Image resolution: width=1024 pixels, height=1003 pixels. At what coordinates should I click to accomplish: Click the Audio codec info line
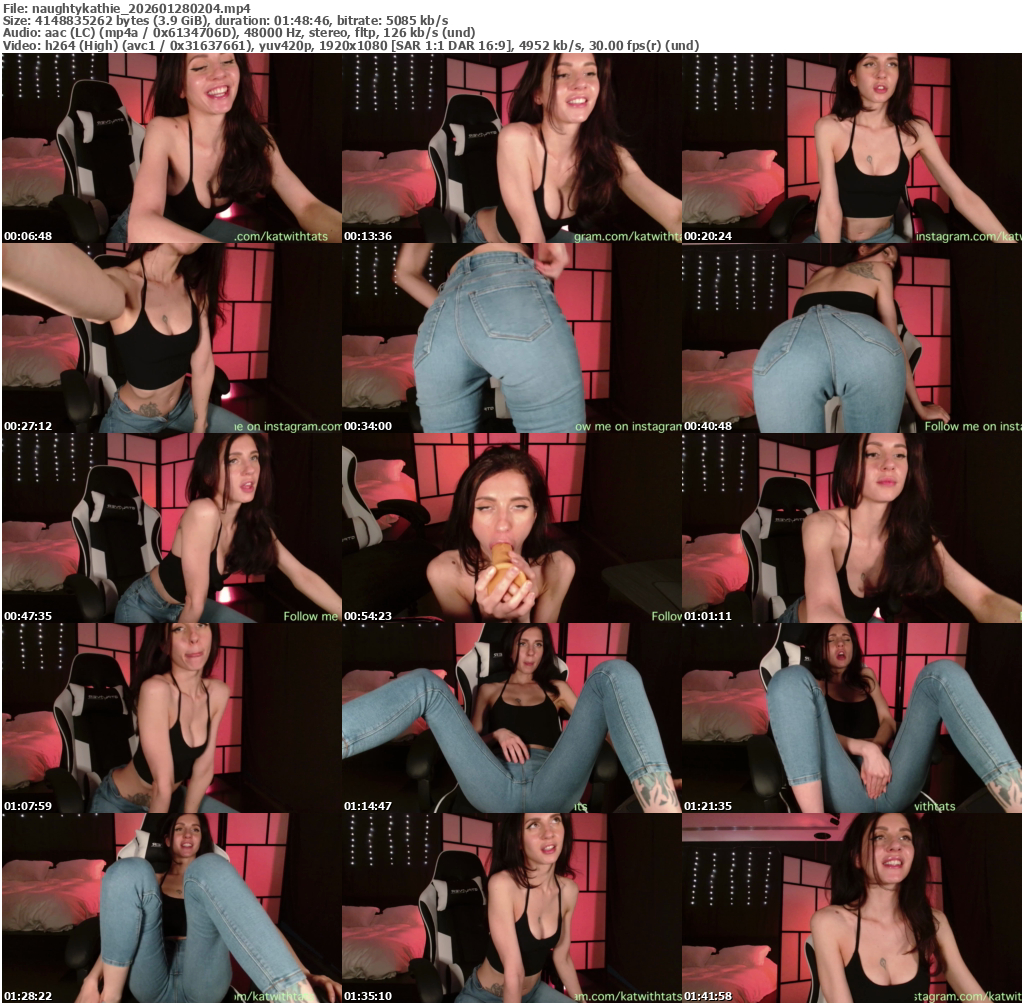point(260,33)
